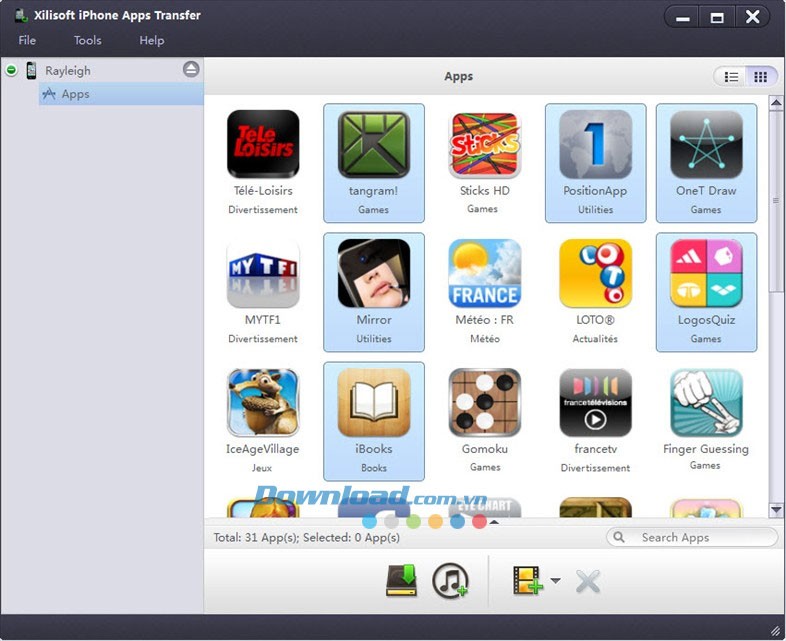Click the 'Total: 31 App(s)' status text
786x641 pixels.
256,537
